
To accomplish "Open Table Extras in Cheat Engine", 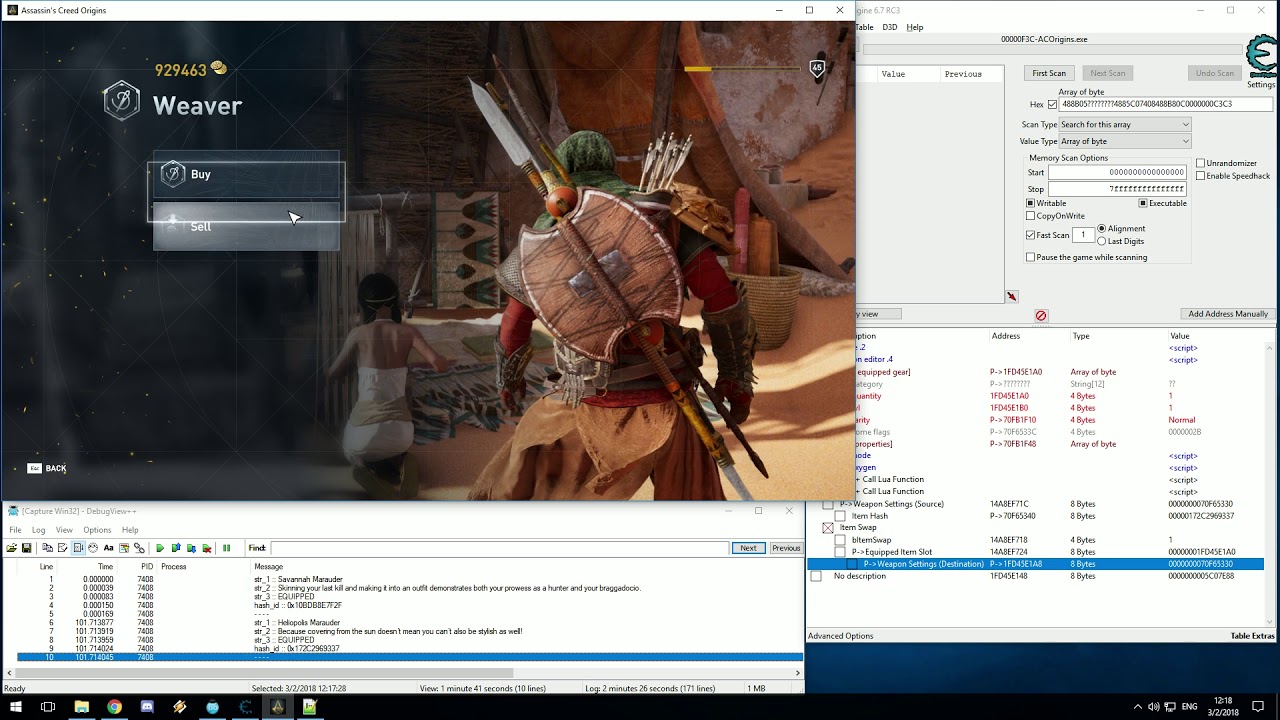I will click(1252, 636).
